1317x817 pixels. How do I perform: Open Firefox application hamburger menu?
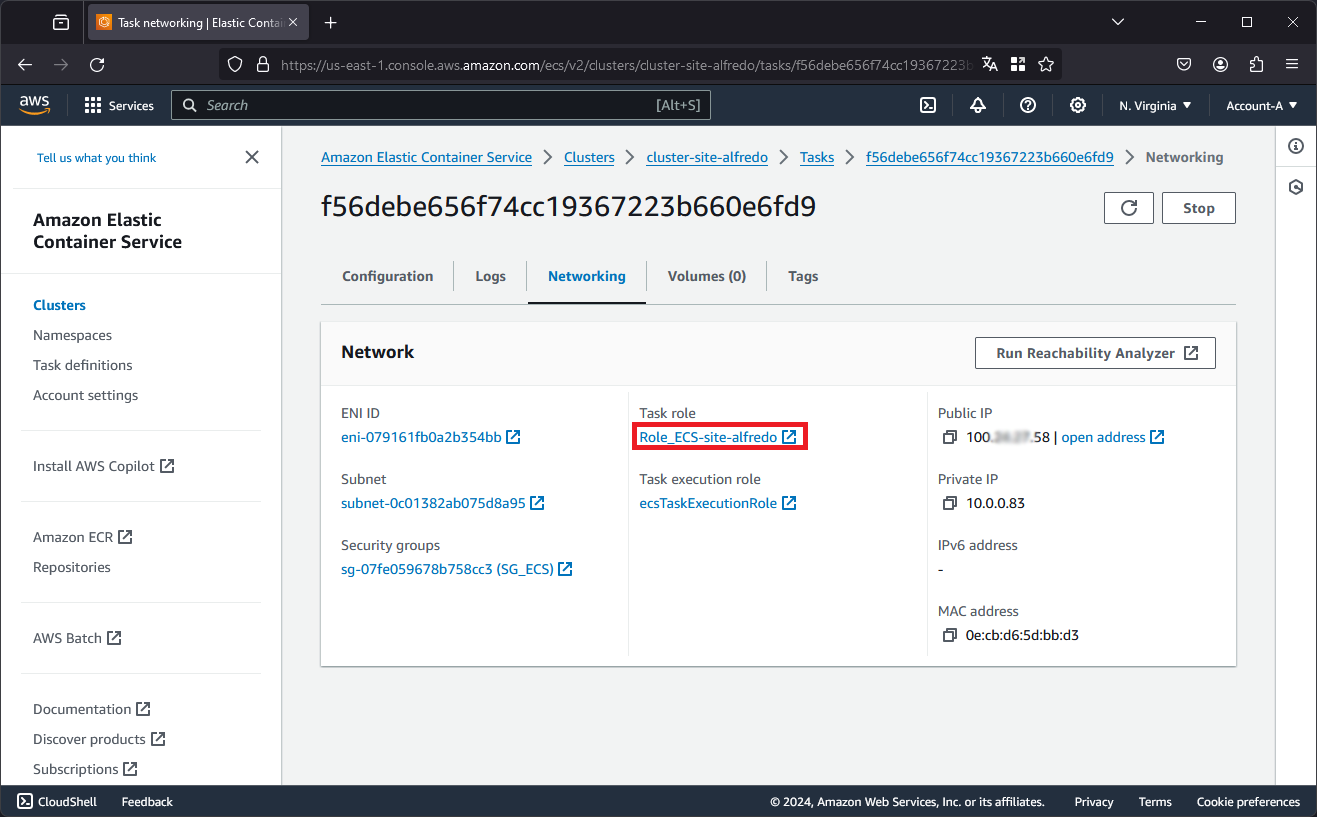pos(1292,64)
